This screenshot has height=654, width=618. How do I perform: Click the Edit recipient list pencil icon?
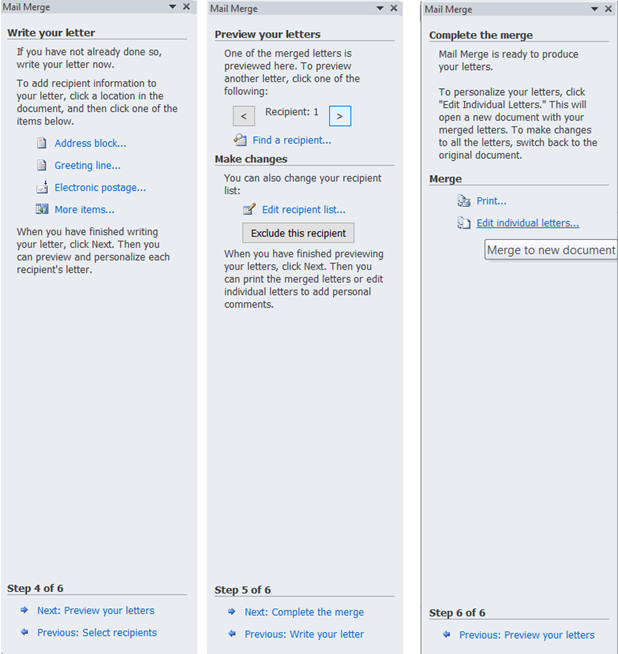pyautogui.click(x=249, y=209)
